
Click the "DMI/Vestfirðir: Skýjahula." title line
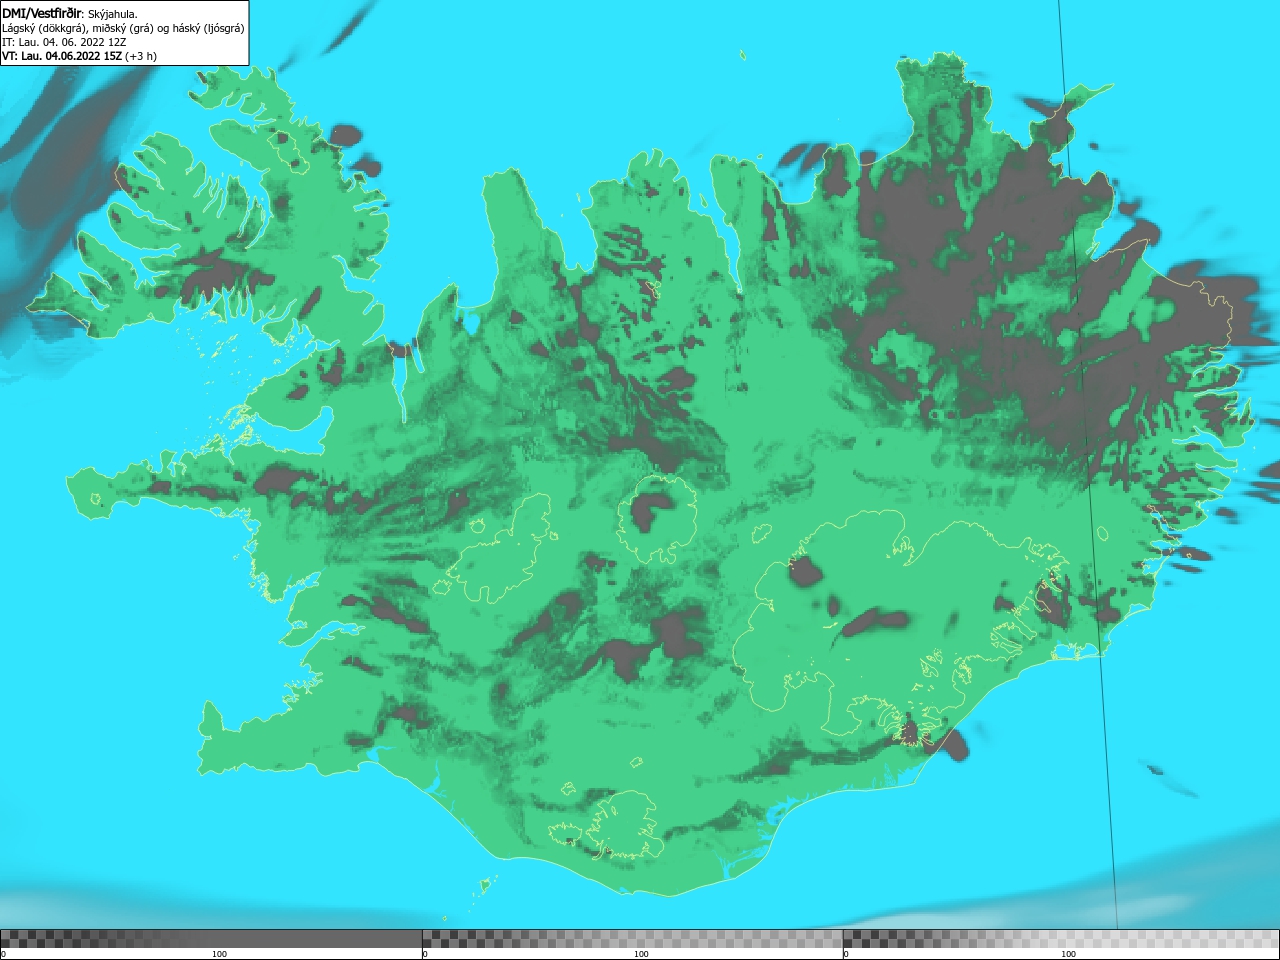pyautogui.click(x=70, y=13)
